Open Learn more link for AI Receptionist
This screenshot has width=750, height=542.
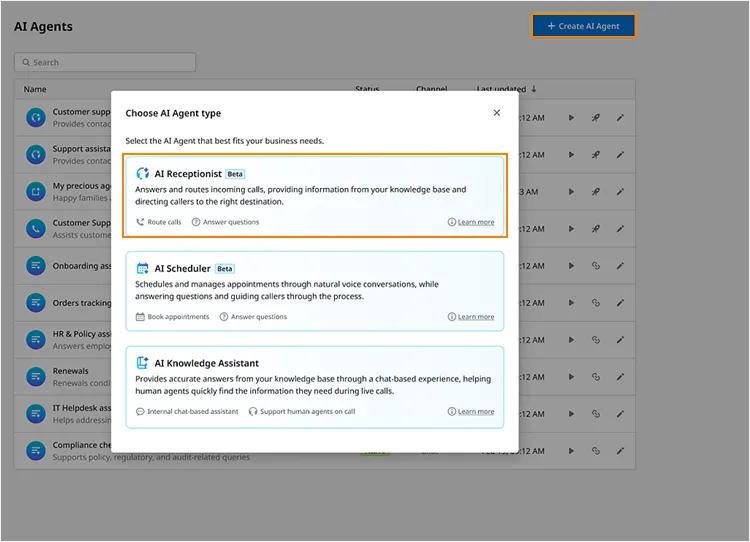(475, 222)
